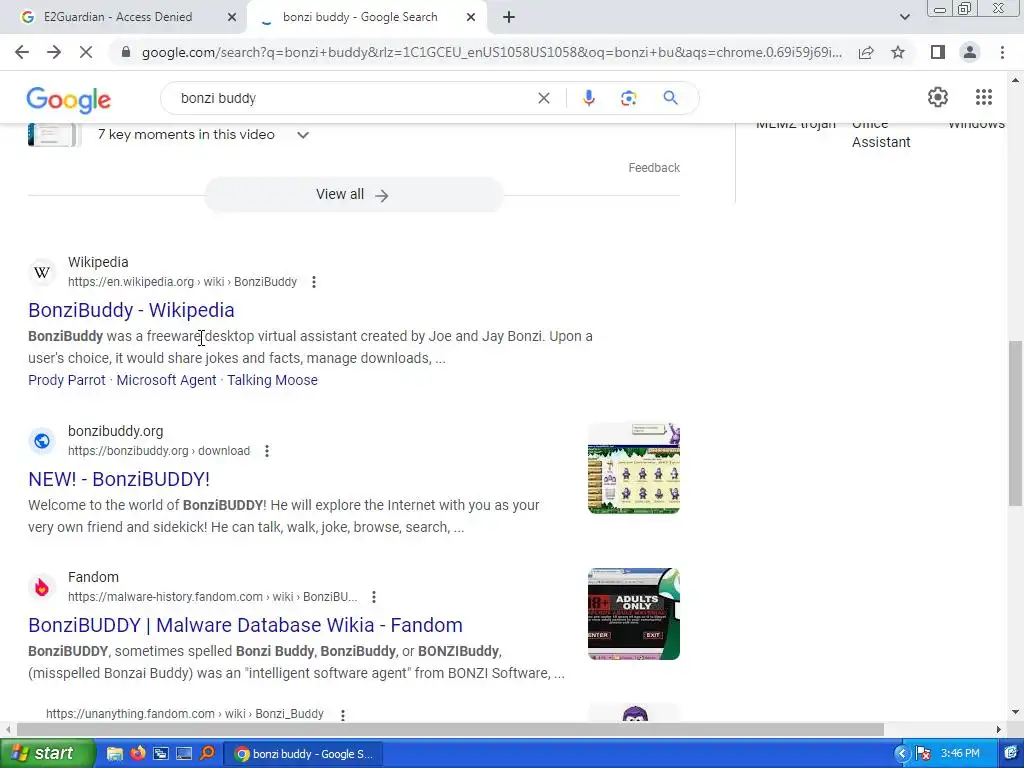This screenshot has height=768, width=1024.
Task: Stop loading the page
Action: 86,52
